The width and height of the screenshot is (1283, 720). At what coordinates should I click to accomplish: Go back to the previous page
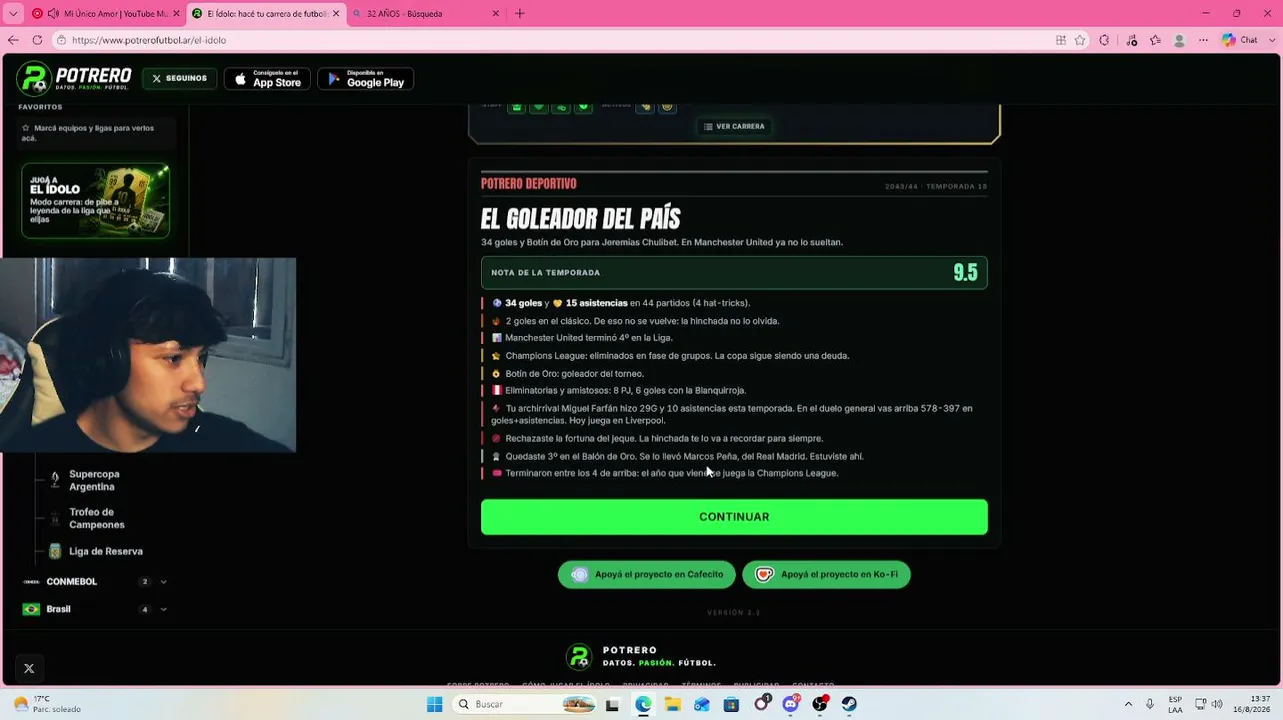pos(13,40)
